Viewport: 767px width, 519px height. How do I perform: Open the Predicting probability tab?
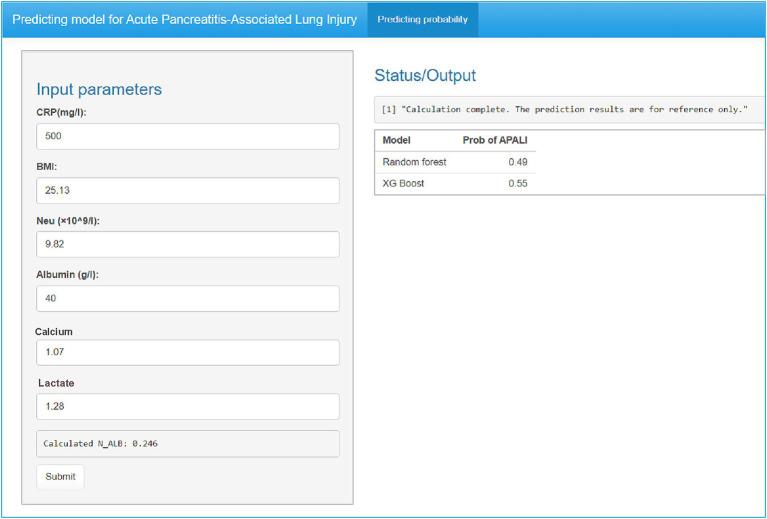pos(422,19)
